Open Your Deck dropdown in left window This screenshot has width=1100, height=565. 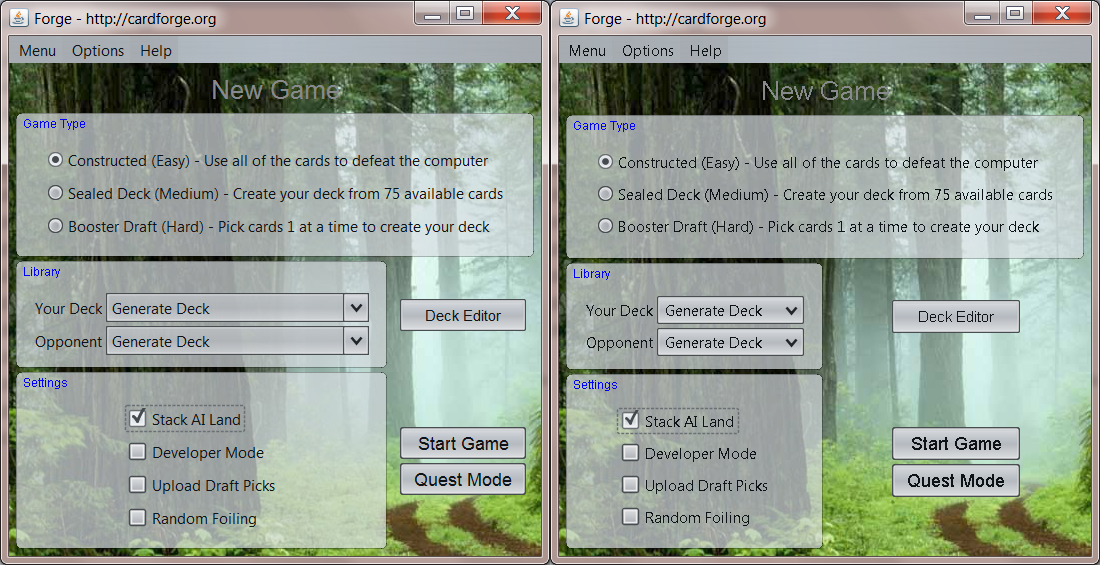click(237, 308)
